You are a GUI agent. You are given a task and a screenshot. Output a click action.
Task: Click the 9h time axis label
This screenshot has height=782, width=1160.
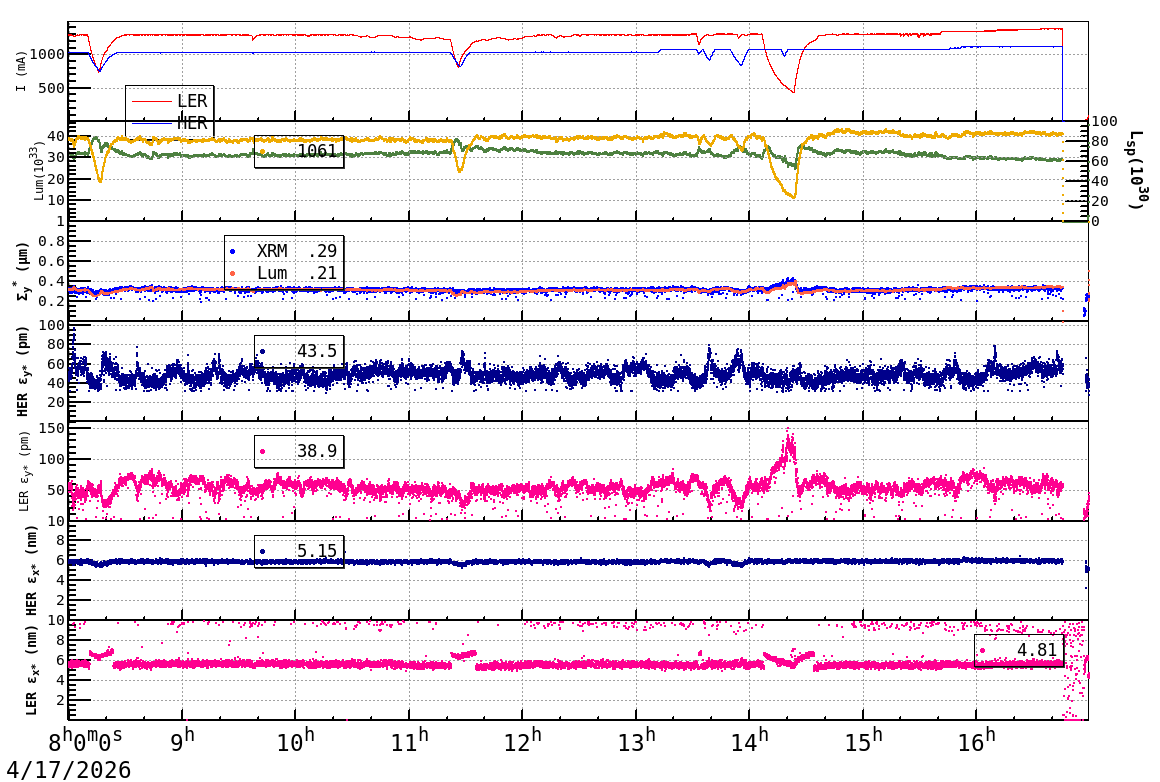pos(182,741)
